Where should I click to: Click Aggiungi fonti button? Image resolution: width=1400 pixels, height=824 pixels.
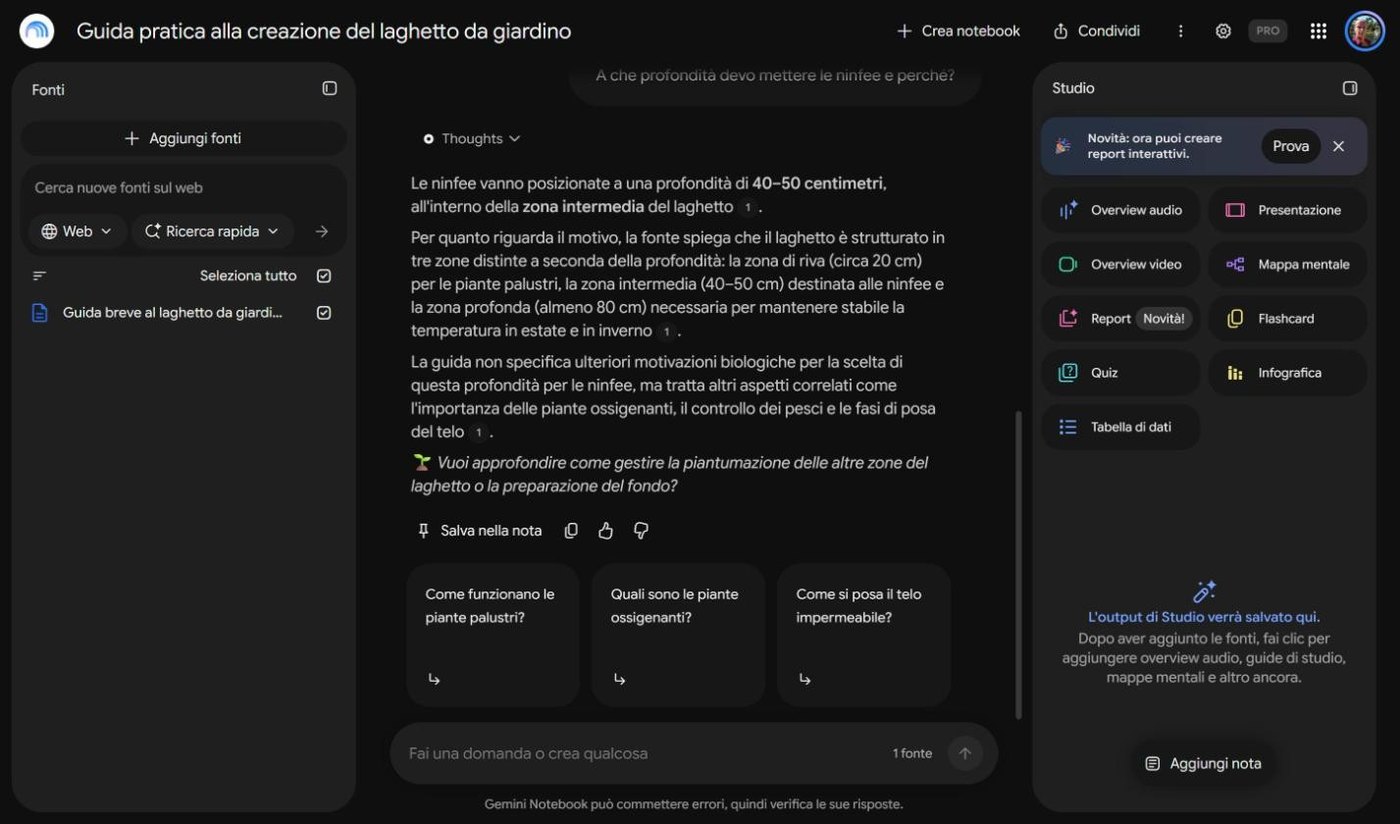click(184, 138)
